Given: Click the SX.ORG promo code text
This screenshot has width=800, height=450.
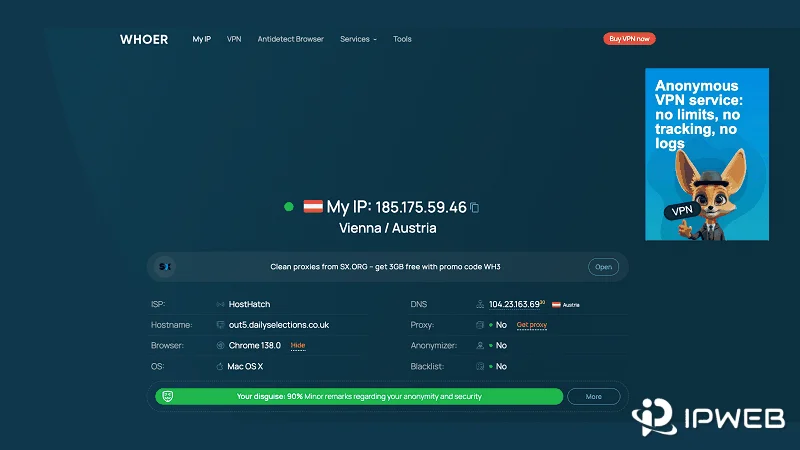Looking at the screenshot, I should [x=385, y=266].
